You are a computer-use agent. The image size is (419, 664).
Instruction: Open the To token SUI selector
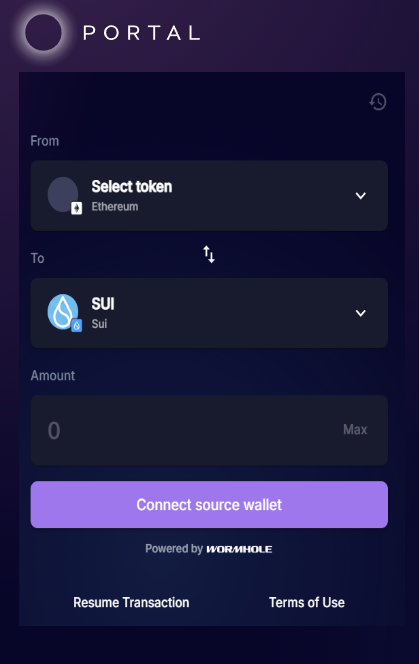click(x=209, y=313)
